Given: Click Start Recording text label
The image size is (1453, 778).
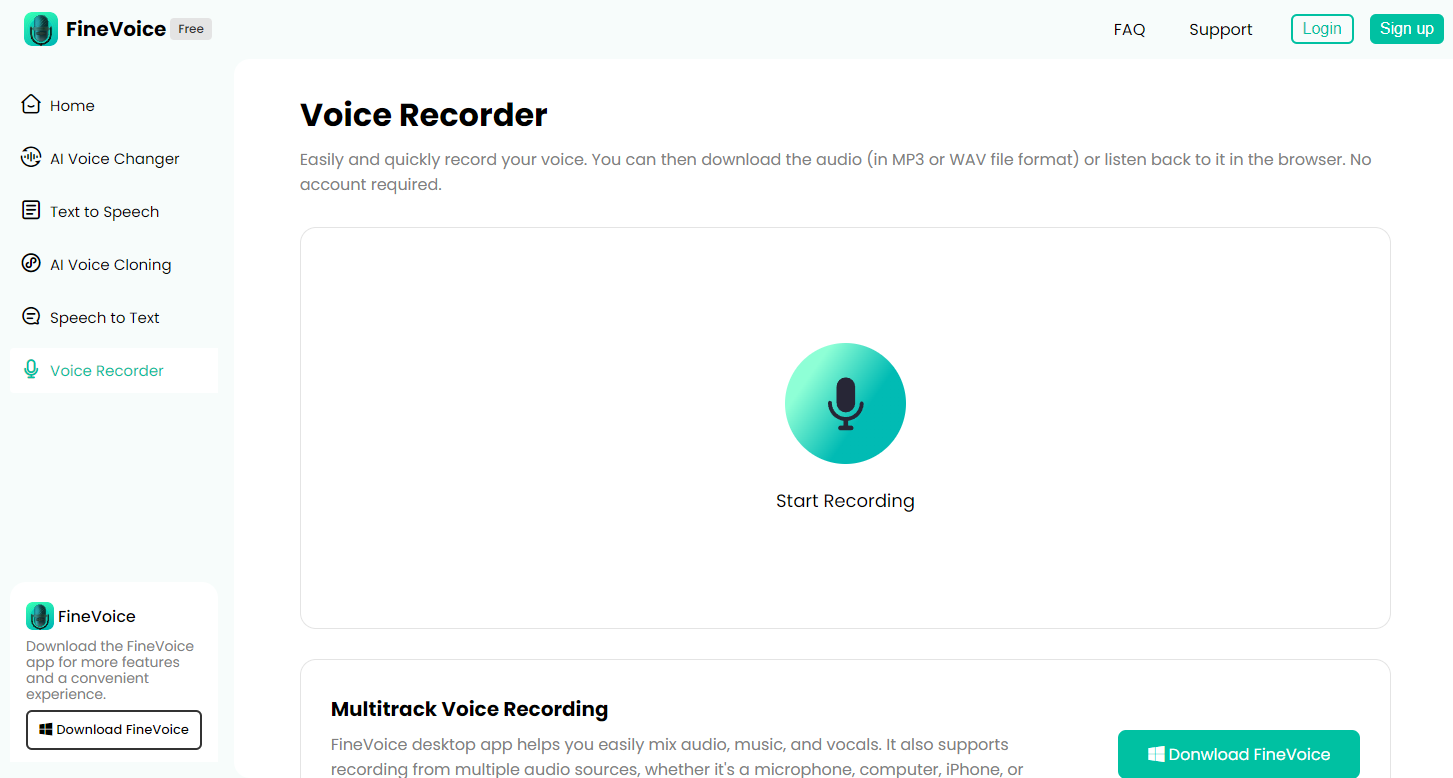Looking at the screenshot, I should (845, 500).
